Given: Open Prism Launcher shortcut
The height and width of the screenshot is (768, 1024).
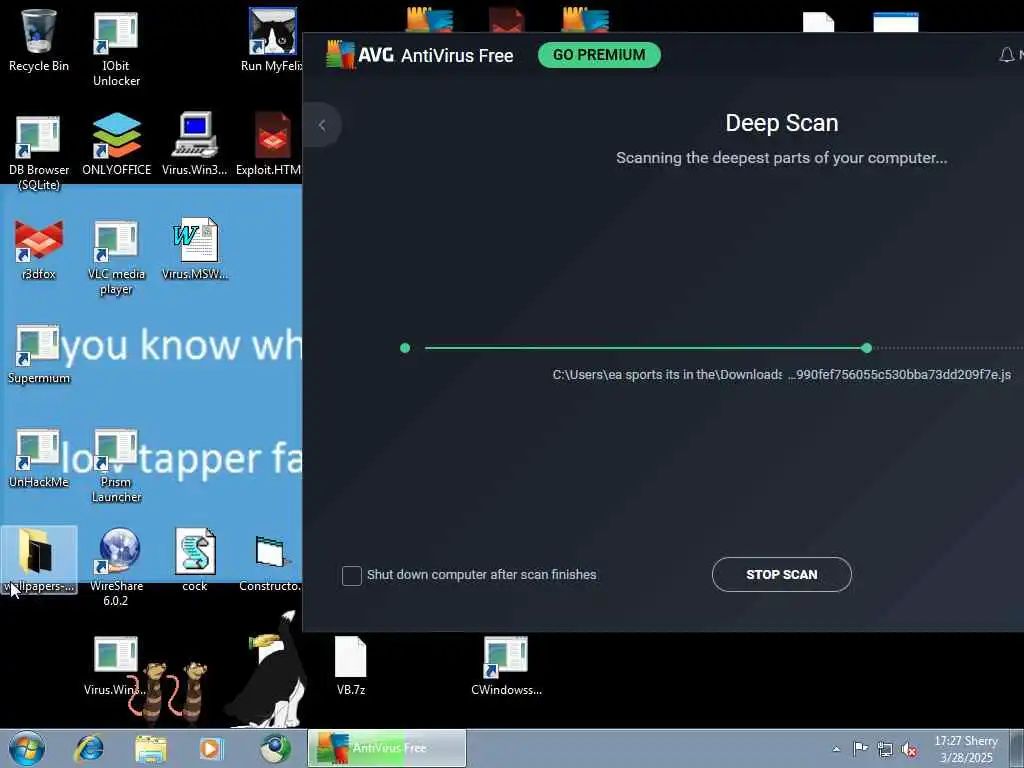Looking at the screenshot, I should tap(116, 464).
